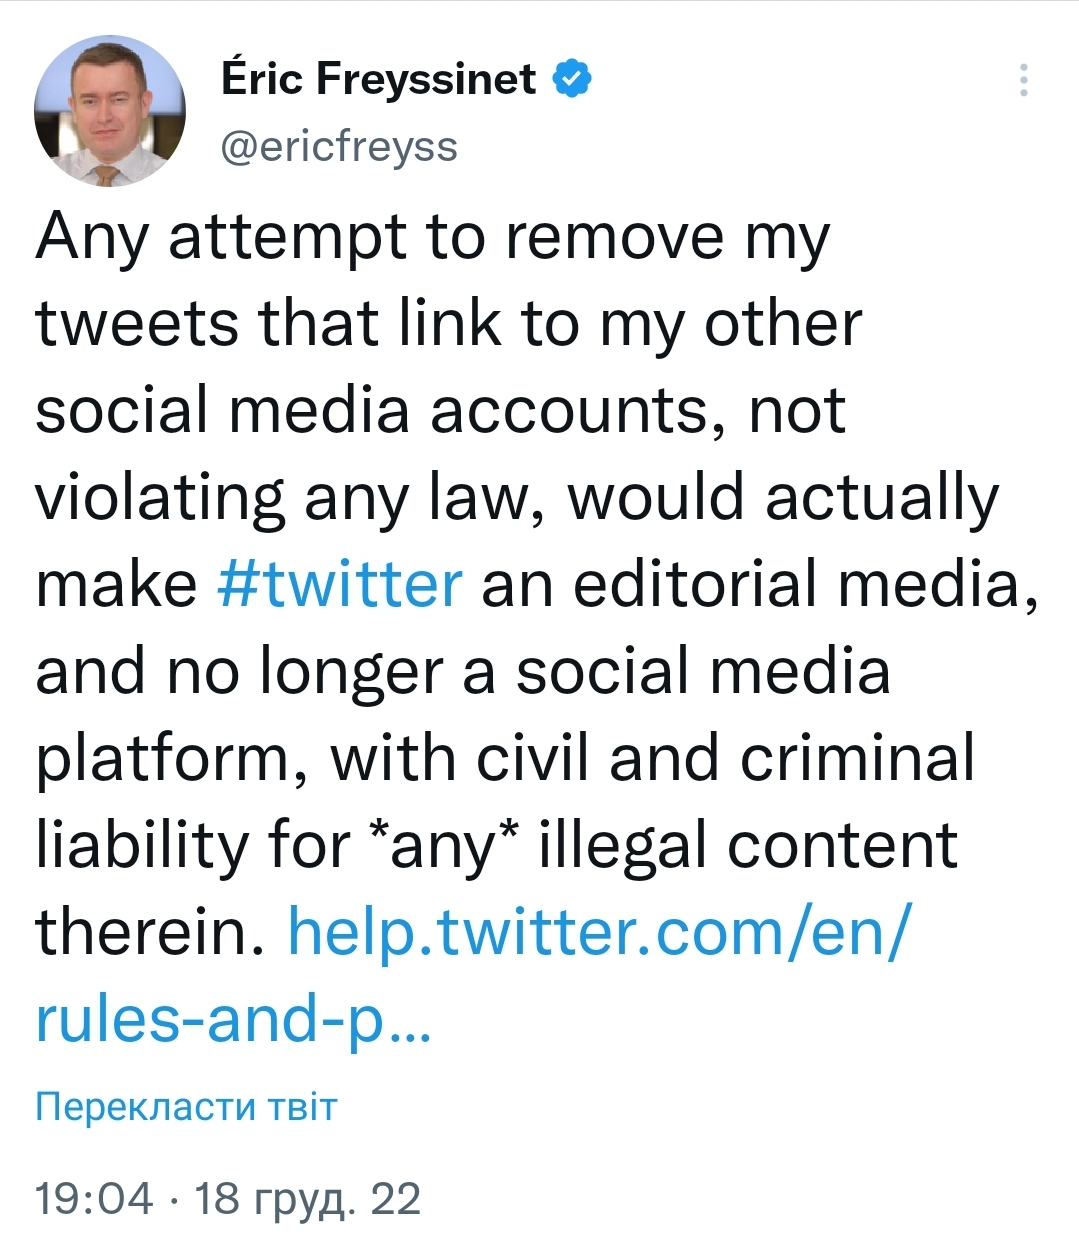Click the "18 груд. 22" date
The height and width of the screenshot is (1249, 1079).
click(307, 1198)
